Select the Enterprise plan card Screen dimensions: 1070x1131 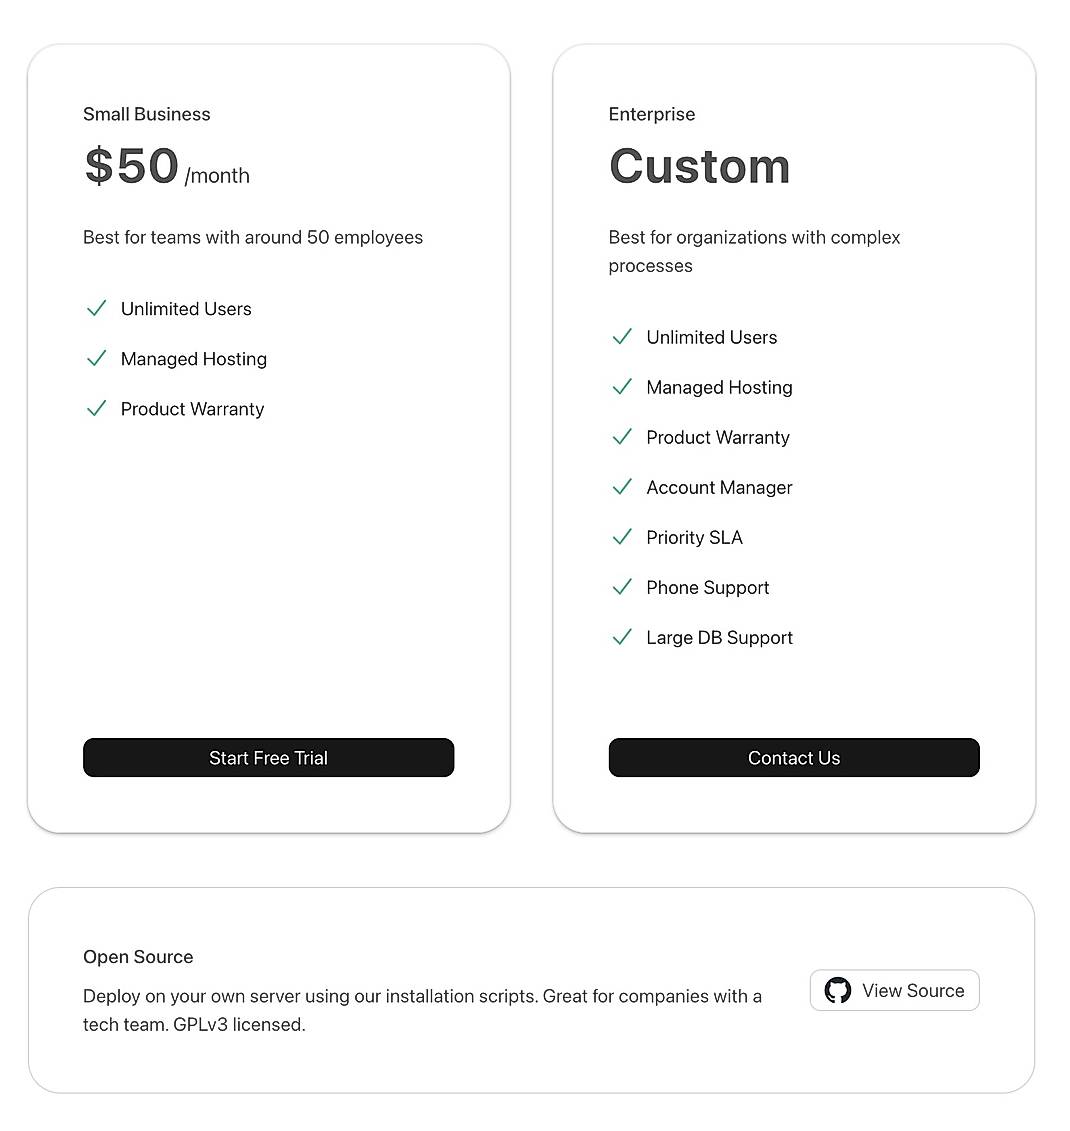pyautogui.click(x=794, y=690)
